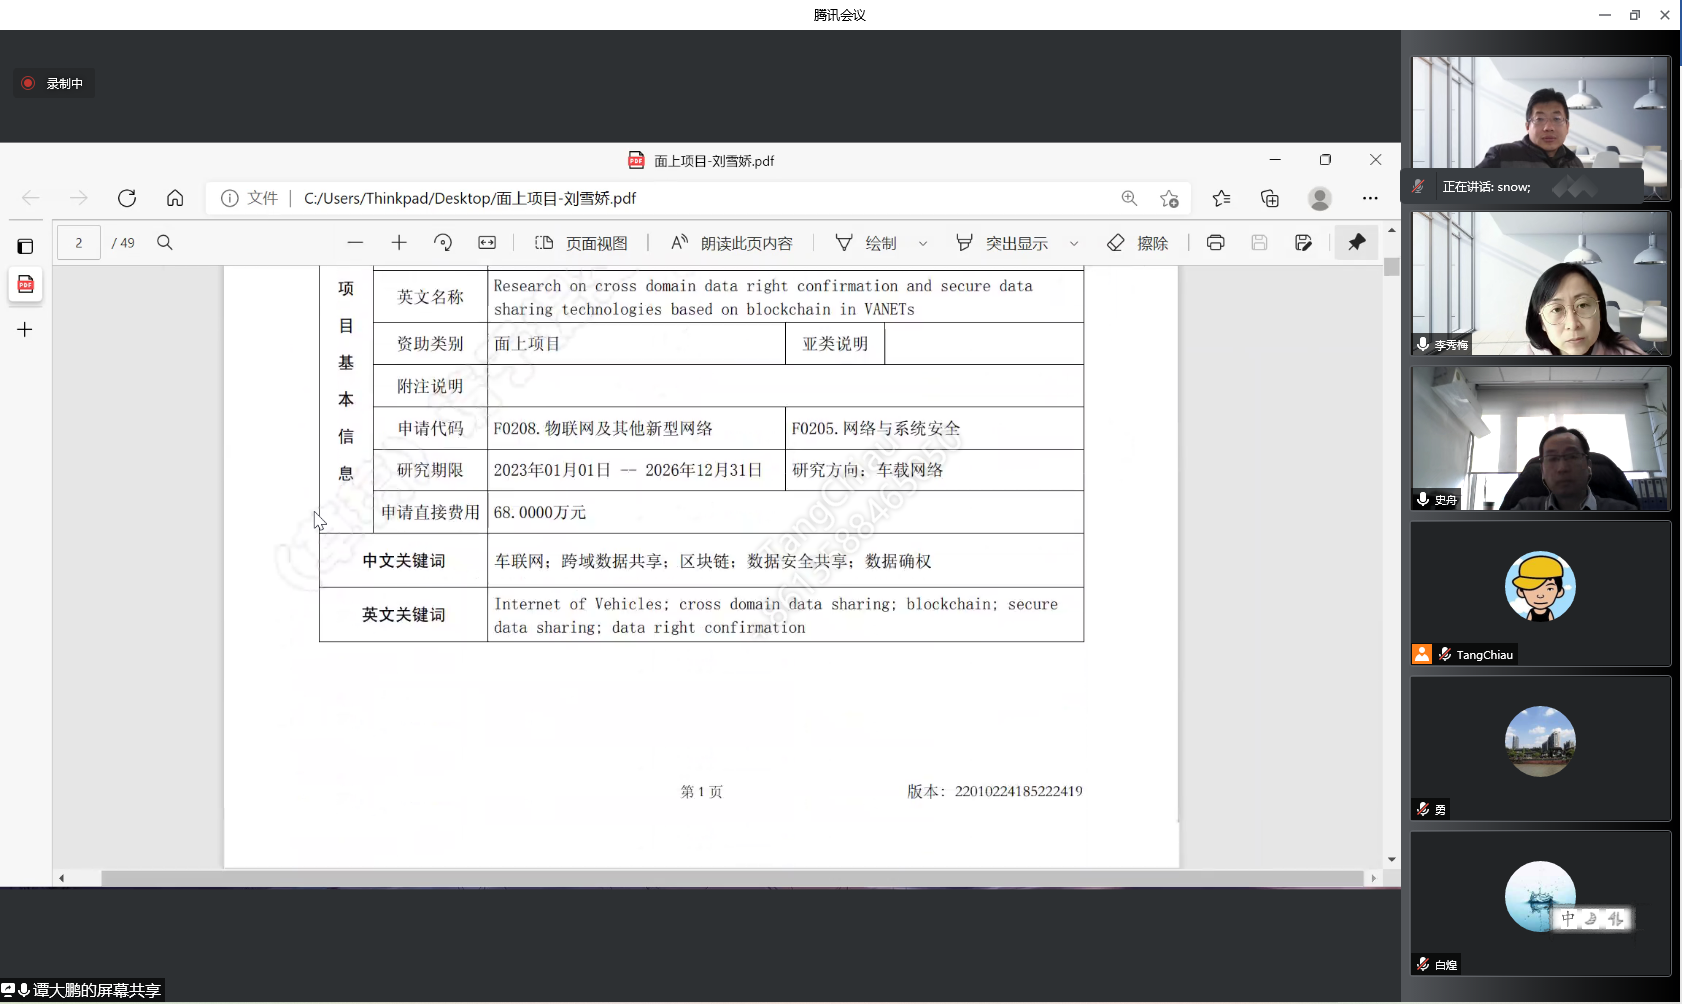This screenshot has width=1682, height=1004.
Task: Select the PDF tab in vertical sidebar
Action: (x=26, y=285)
